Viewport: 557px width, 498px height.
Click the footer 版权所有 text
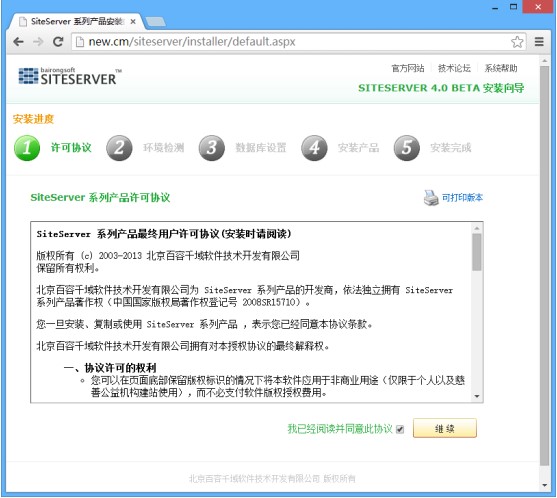[339, 479]
